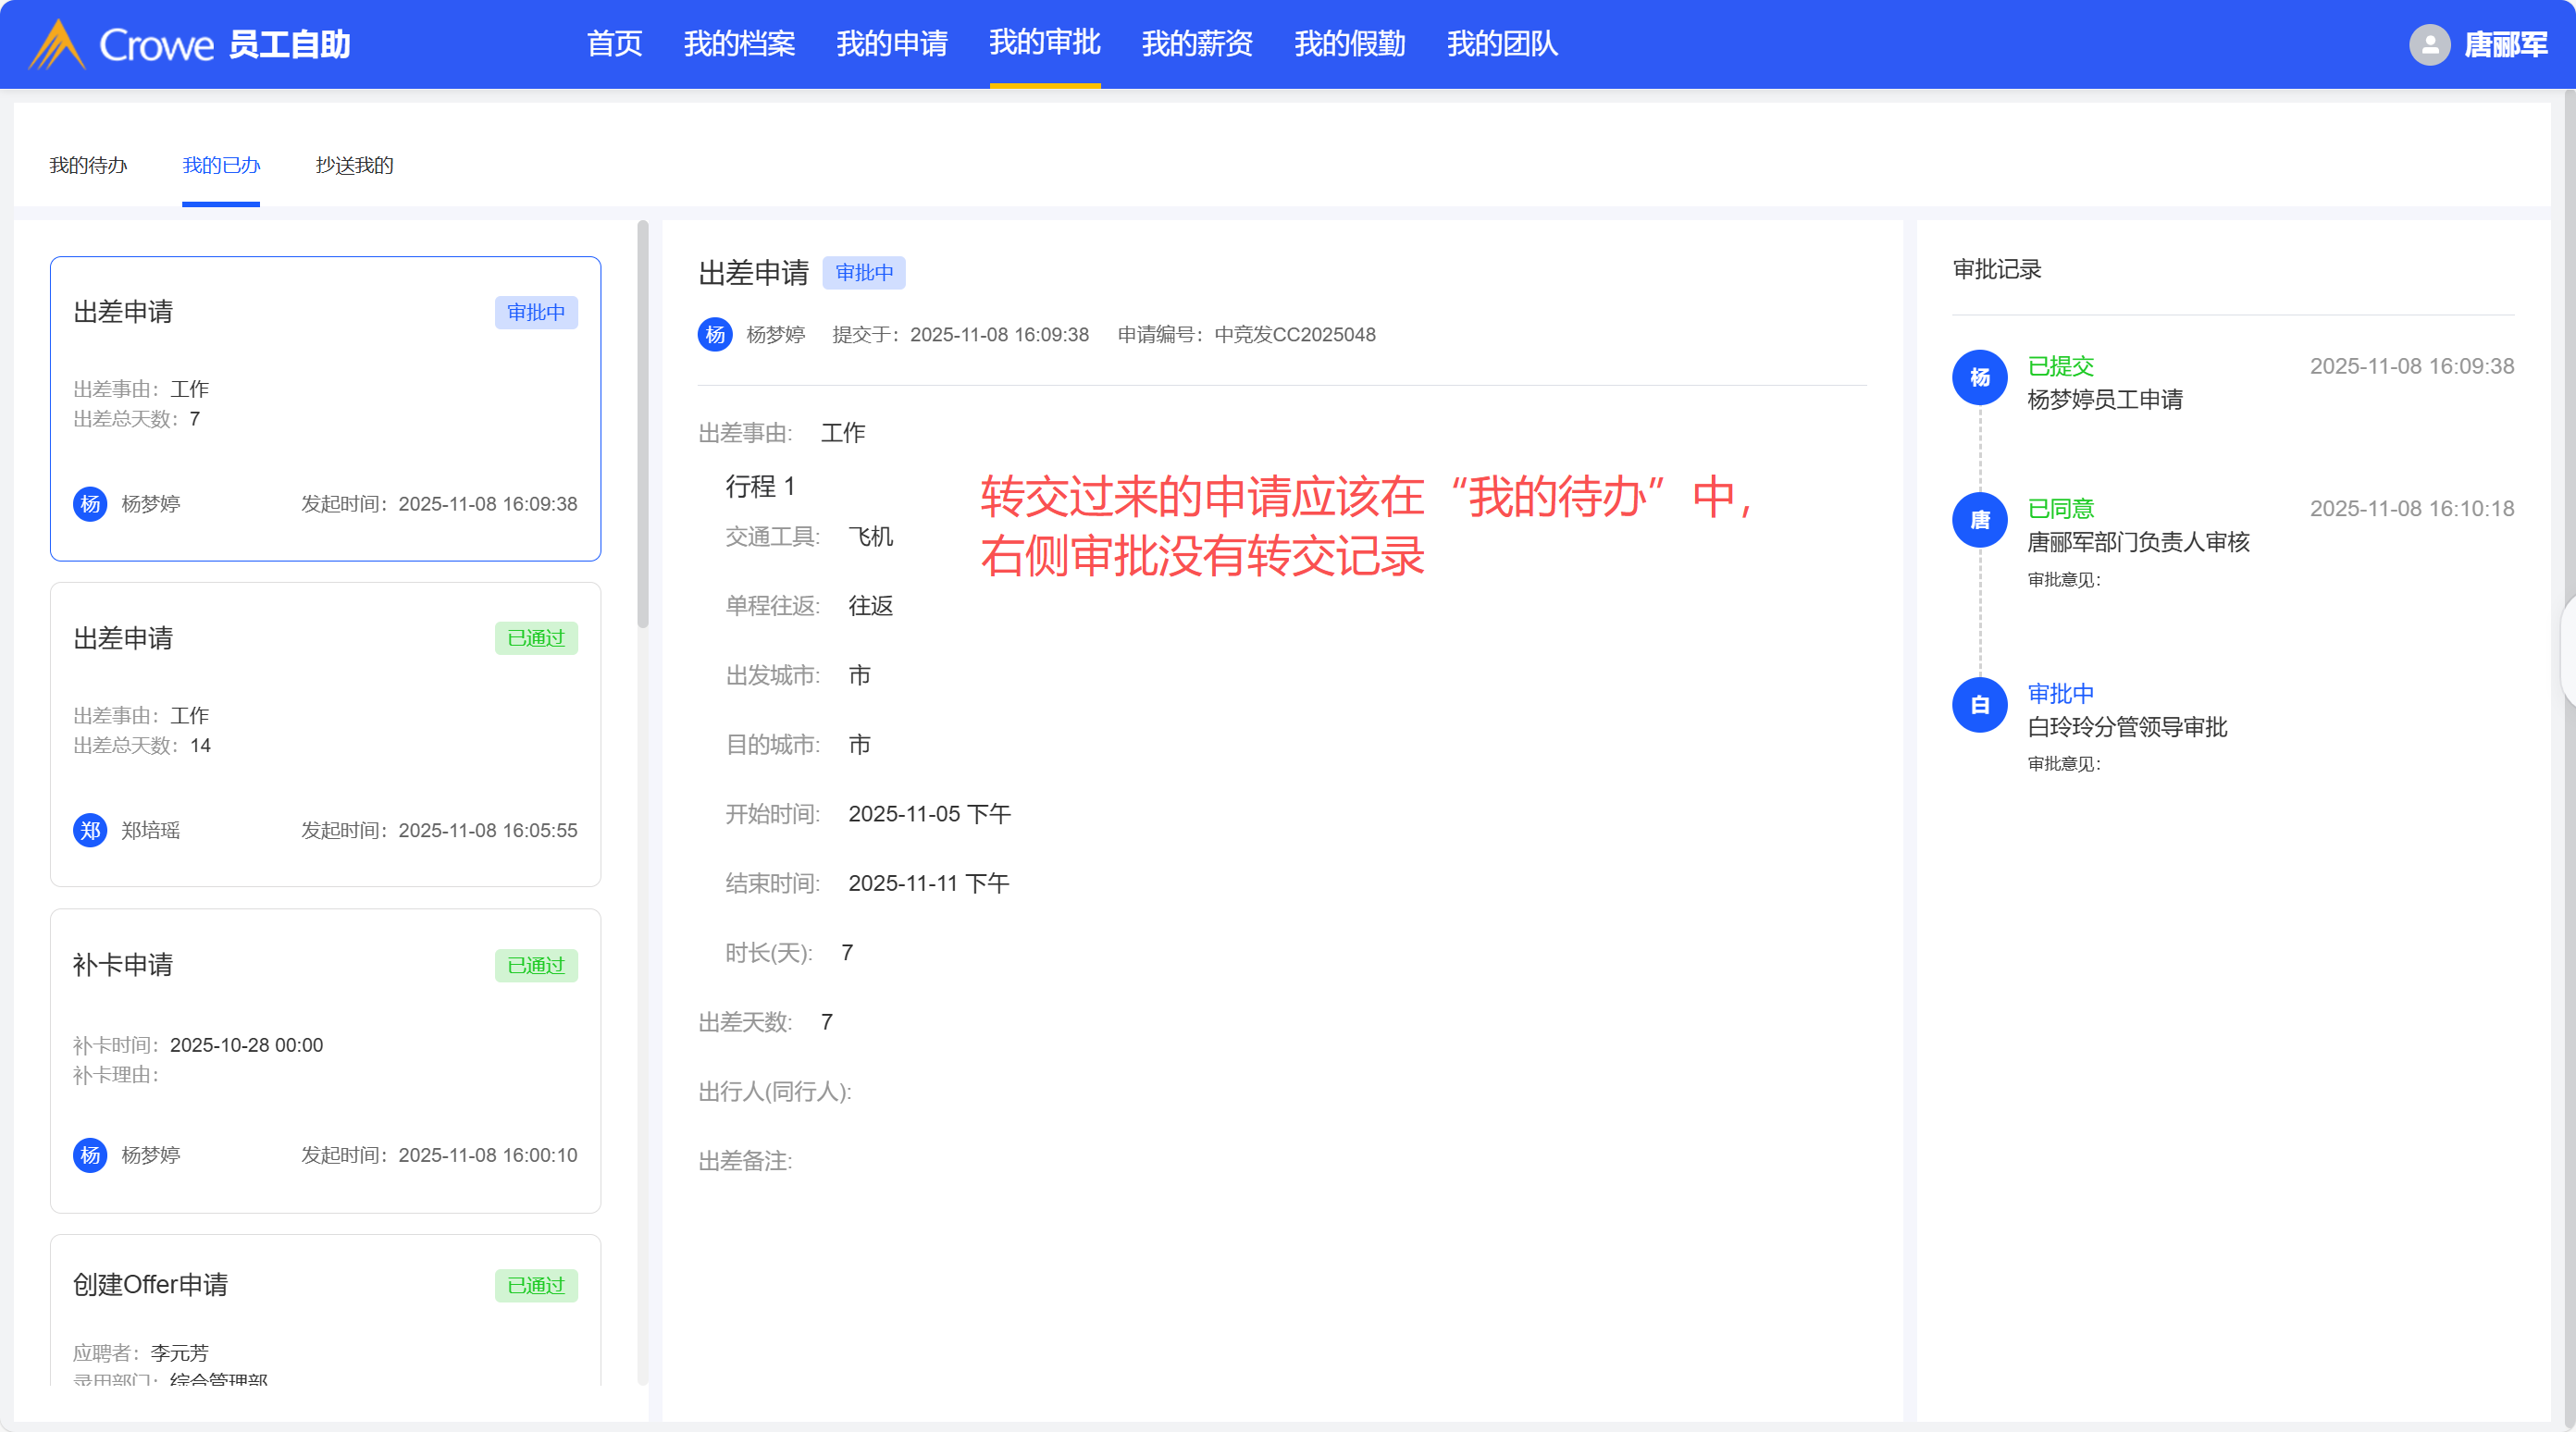Select 出差申请 card with 14 days
Screen dimensions: 2576x1432
pos(325,735)
